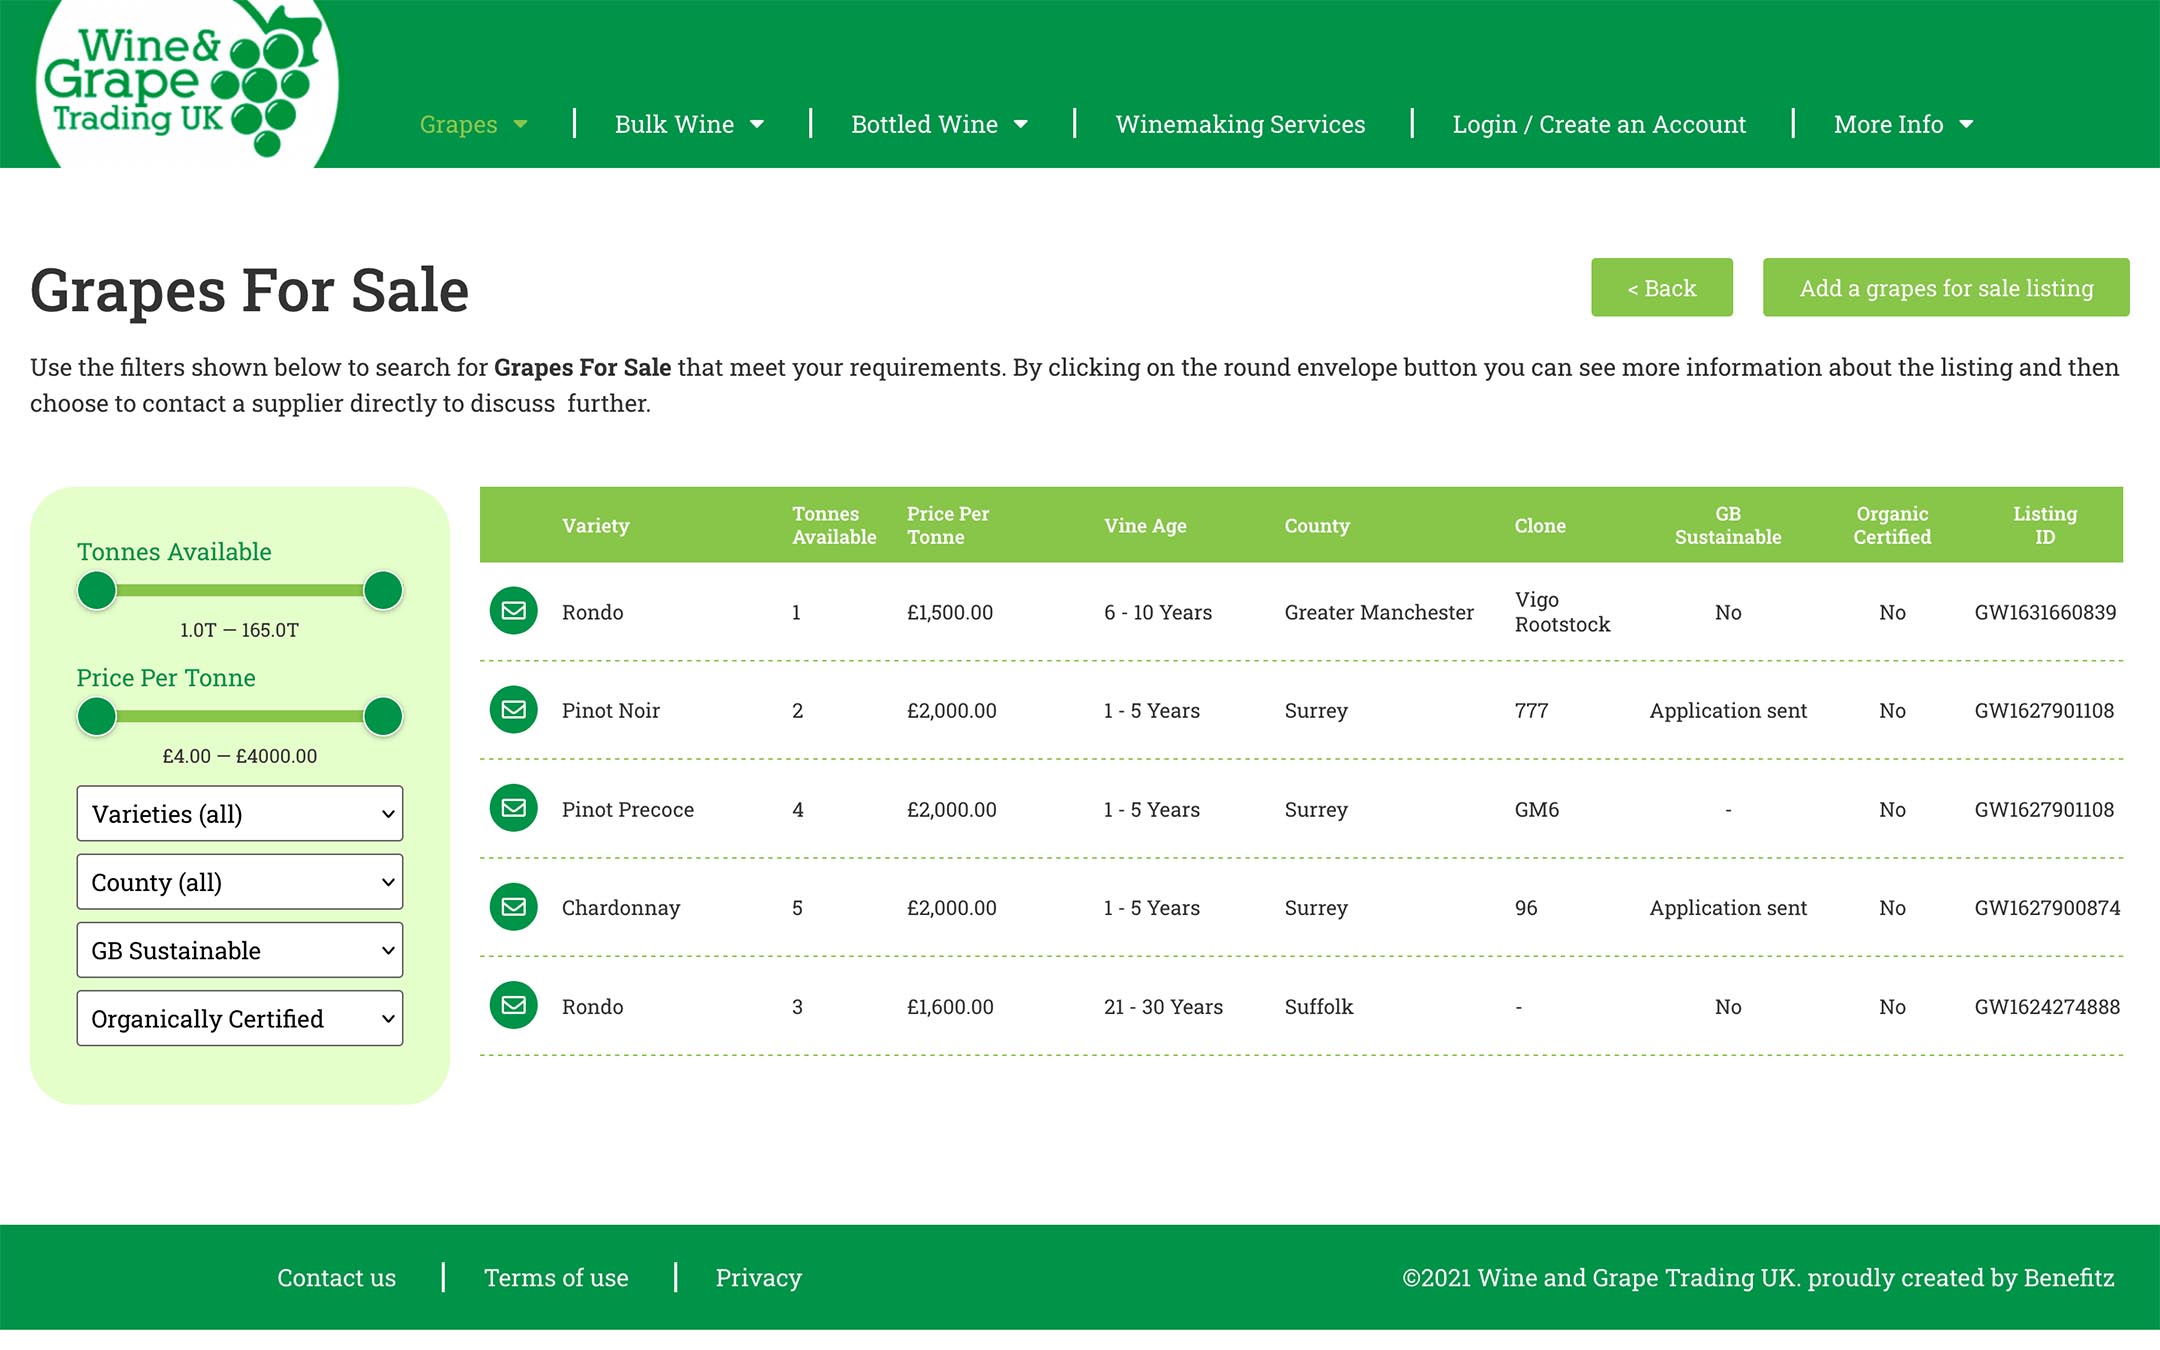Click listing ID GW1627900874

click(x=2047, y=908)
